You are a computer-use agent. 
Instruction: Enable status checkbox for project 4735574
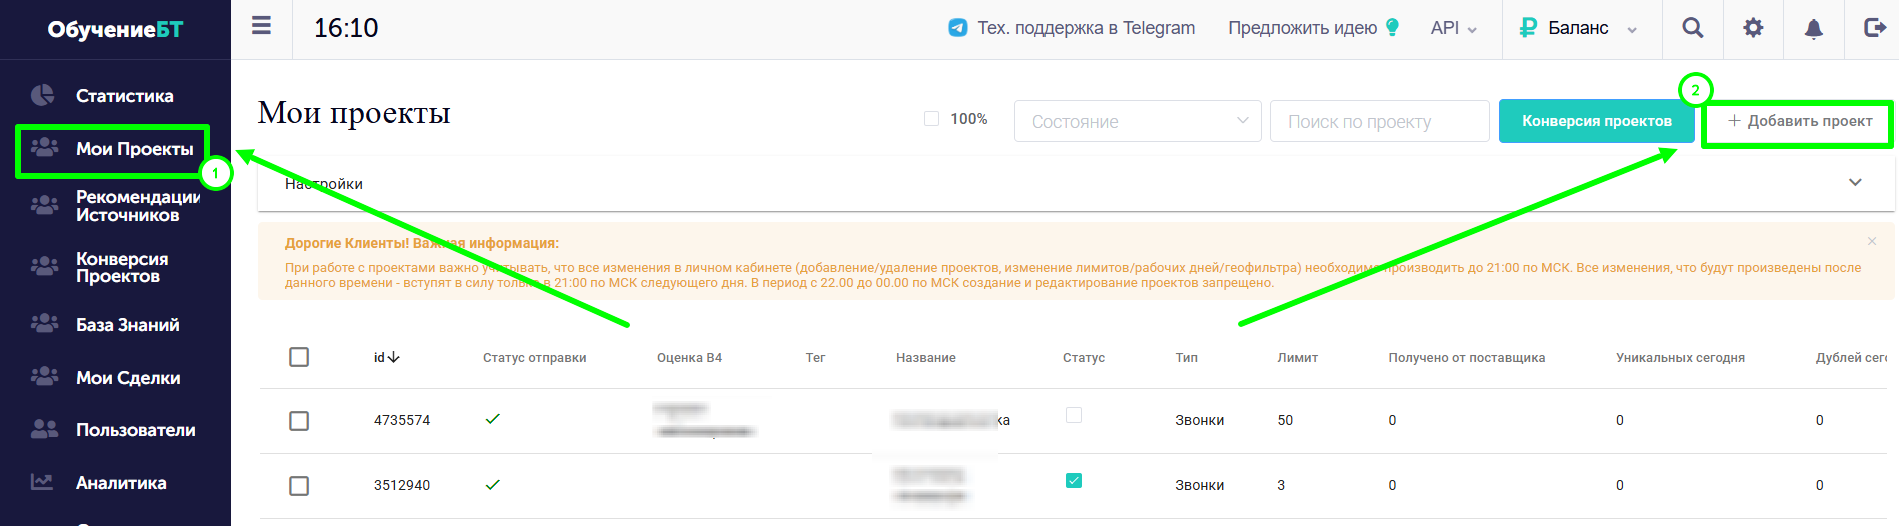tap(1074, 415)
